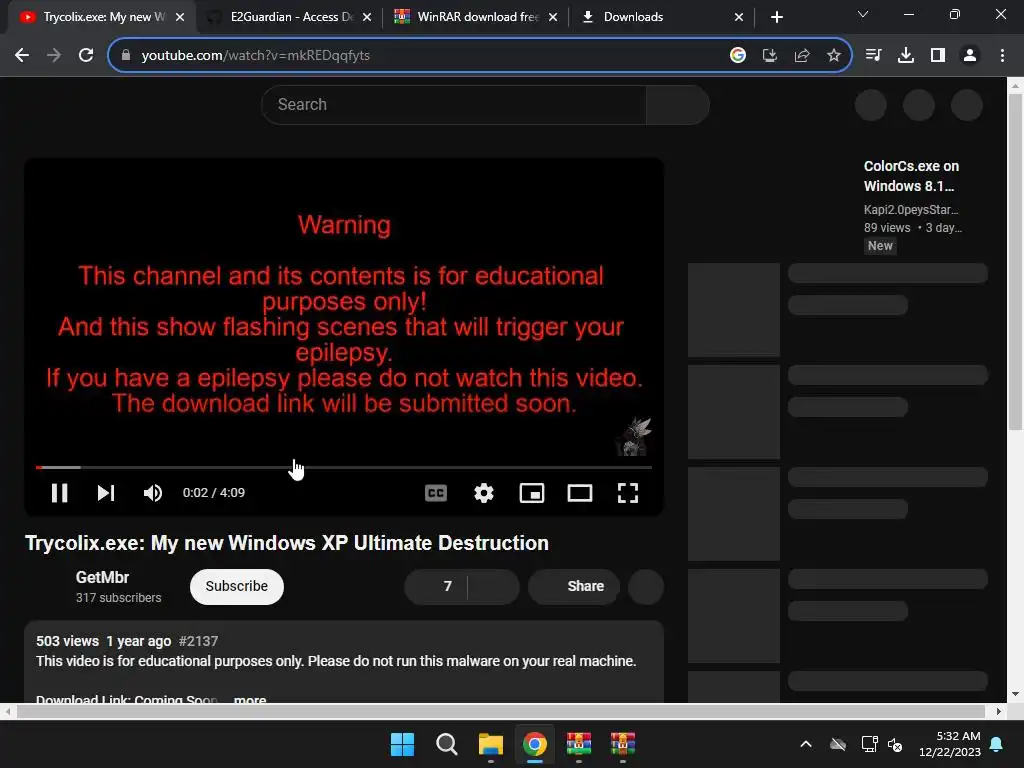The width and height of the screenshot is (1024, 768).
Task: Subscribe to GetMbr channel
Action: click(x=236, y=586)
